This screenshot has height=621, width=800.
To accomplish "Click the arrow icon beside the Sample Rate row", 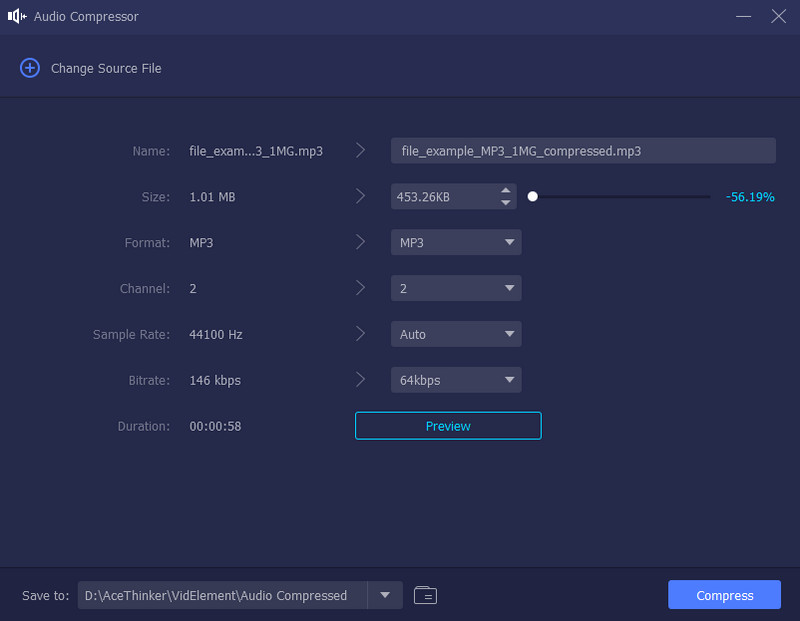I will 360,334.
